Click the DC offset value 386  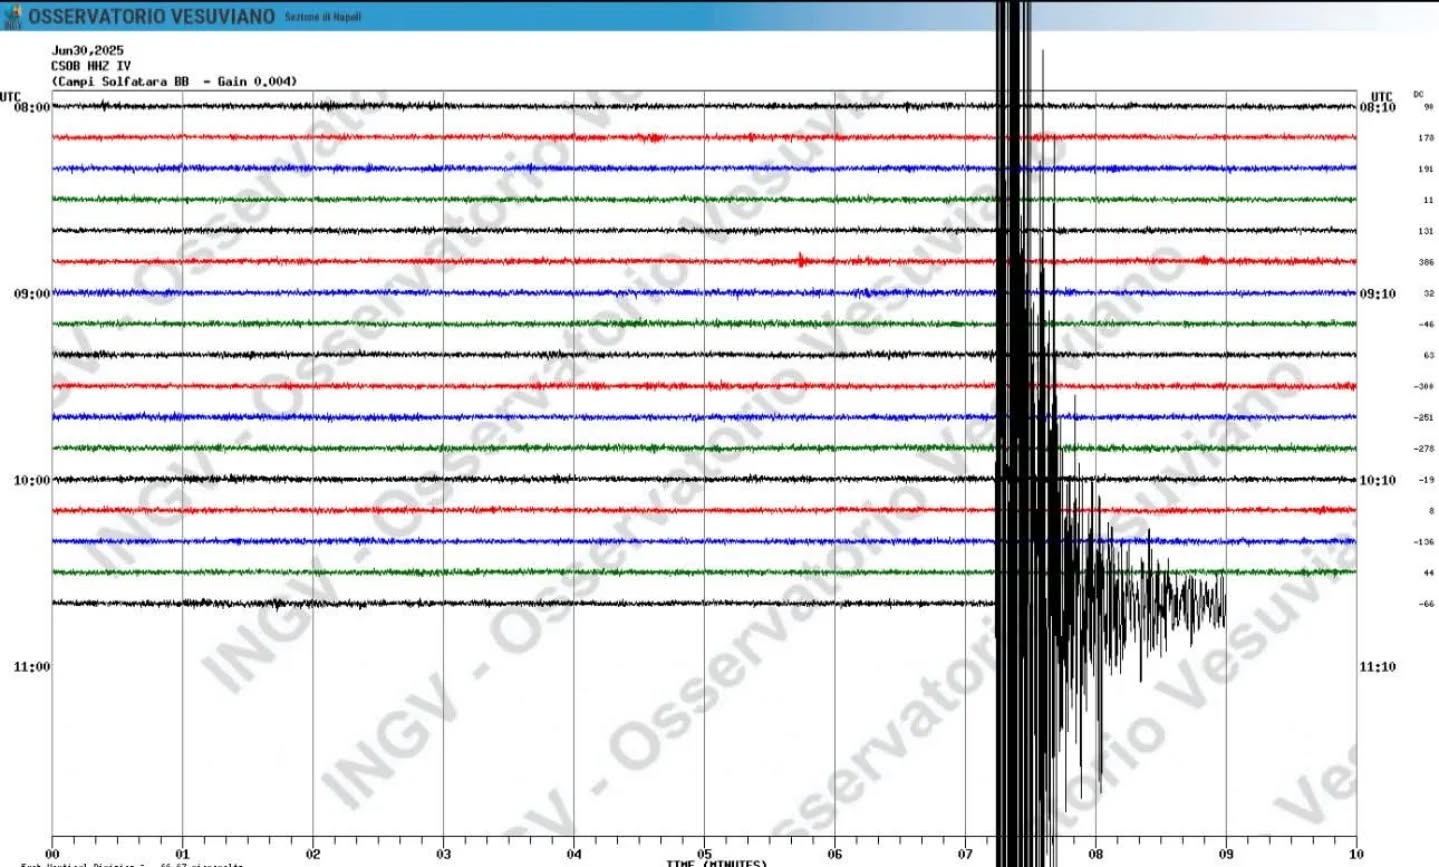(x=1426, y=262)
